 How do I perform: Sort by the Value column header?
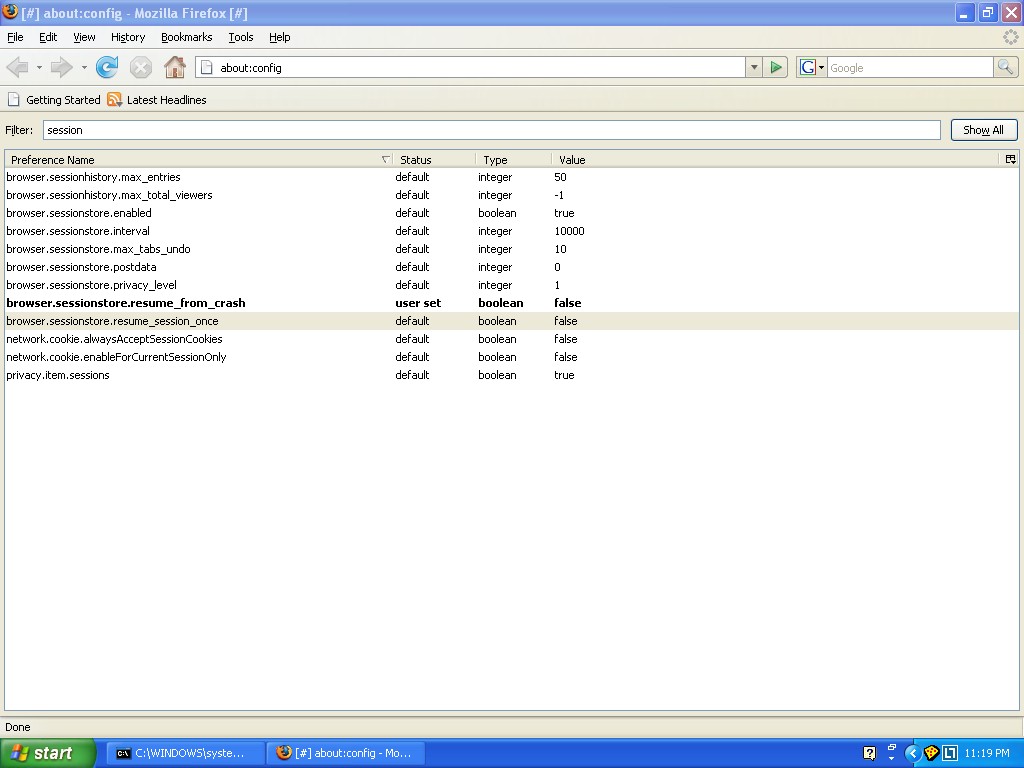[776, 159]
